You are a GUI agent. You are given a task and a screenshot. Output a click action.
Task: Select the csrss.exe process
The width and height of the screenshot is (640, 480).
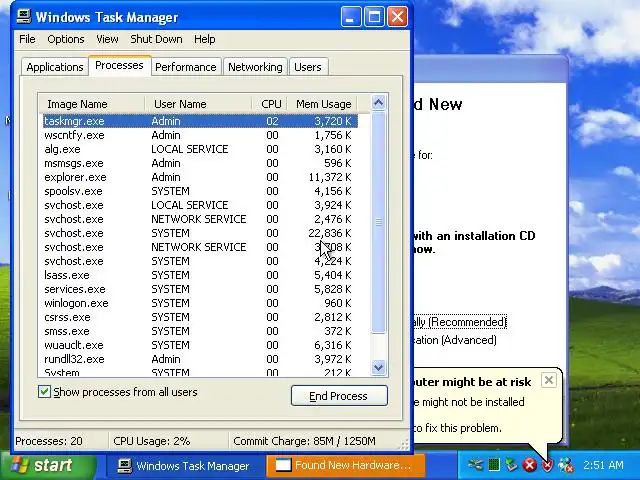click(x=200, y=317)
